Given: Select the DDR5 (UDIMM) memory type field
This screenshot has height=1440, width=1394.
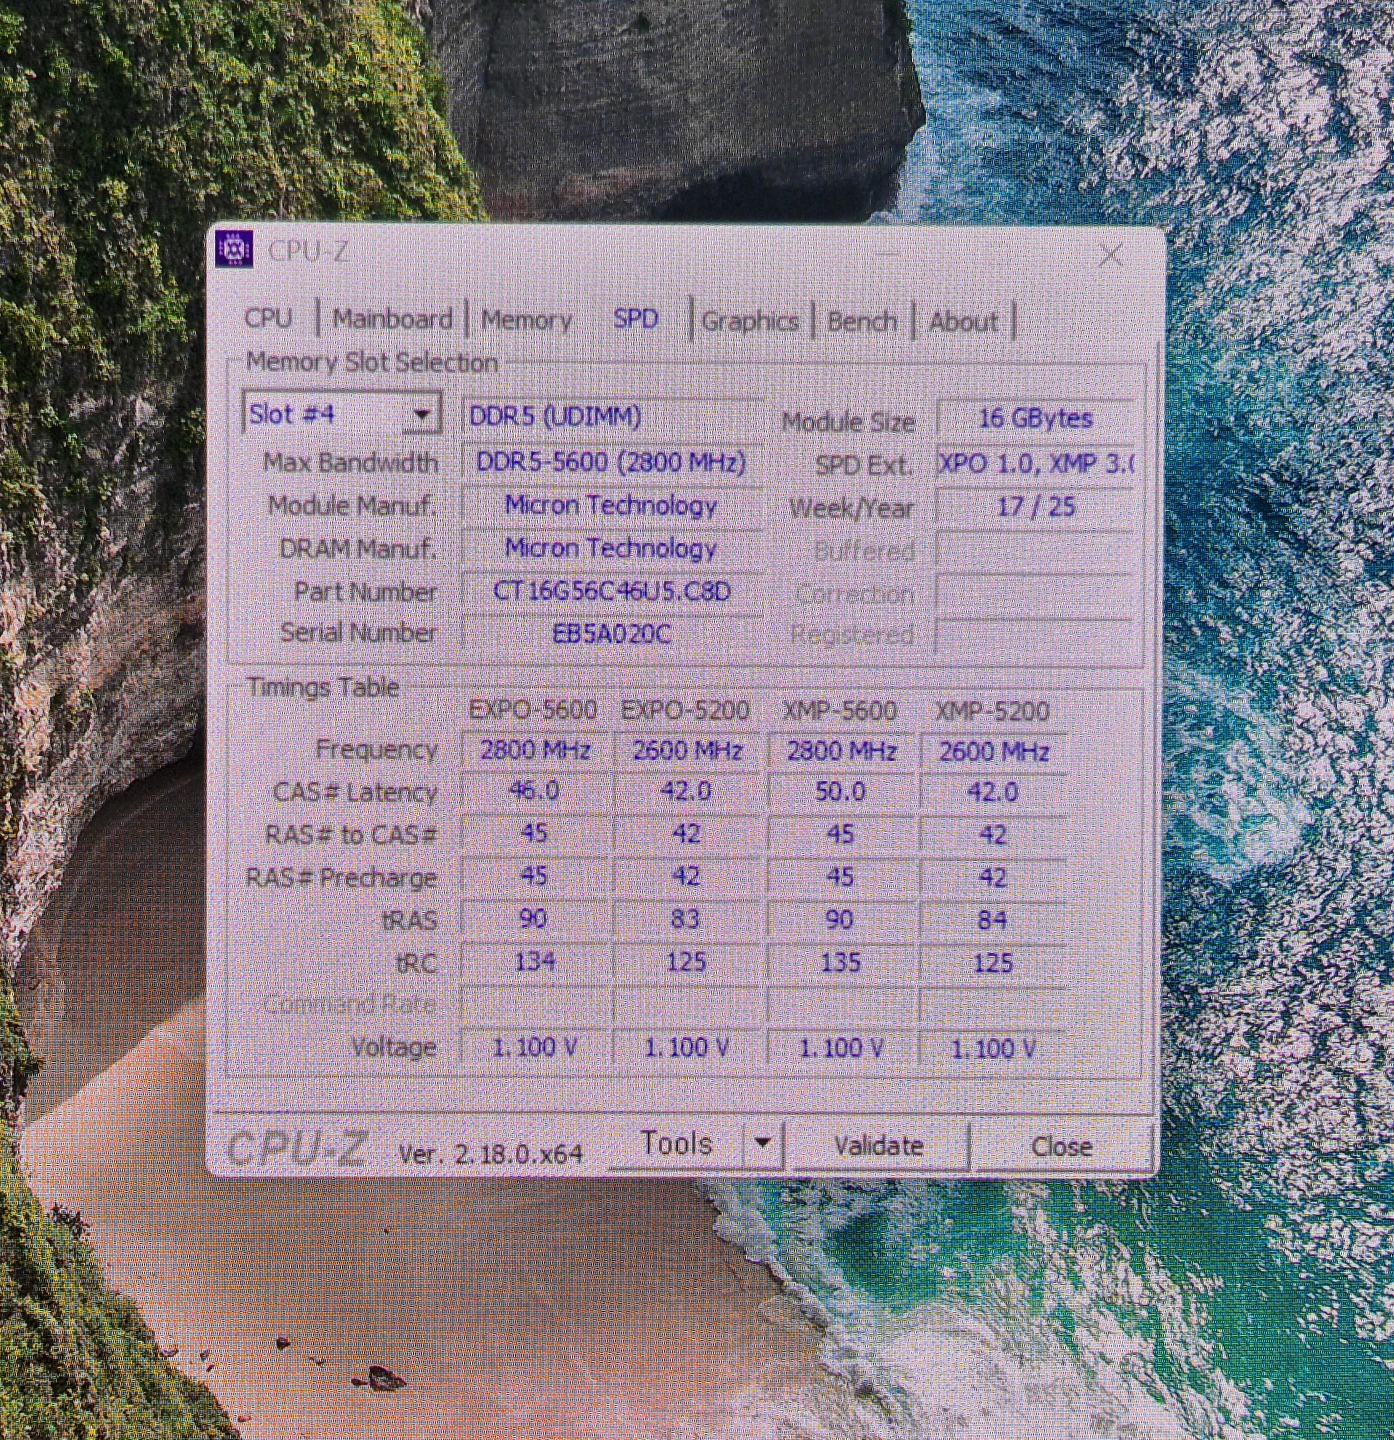Looking at the screenshot, I should 612,416.
